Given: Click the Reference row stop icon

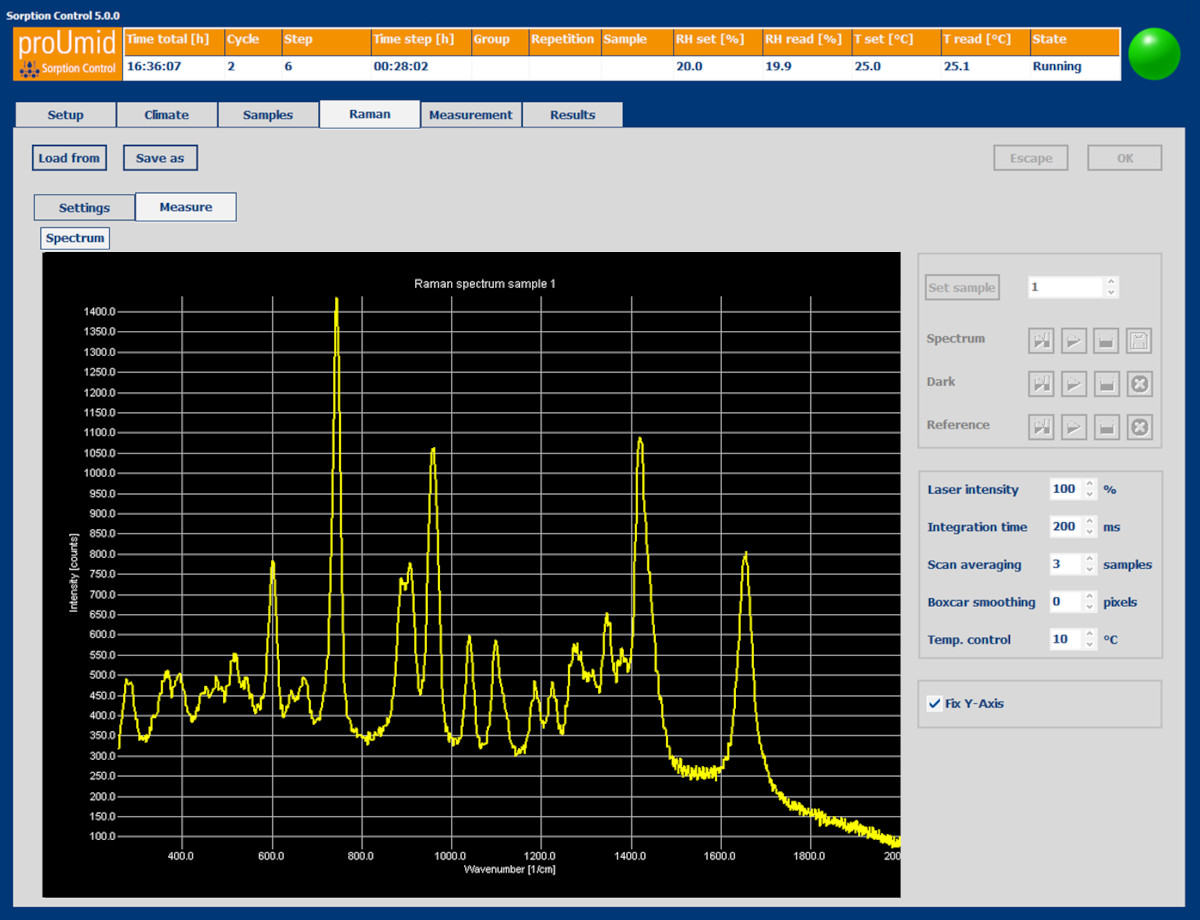Looking at the screenshot, I should point(1106,427).
